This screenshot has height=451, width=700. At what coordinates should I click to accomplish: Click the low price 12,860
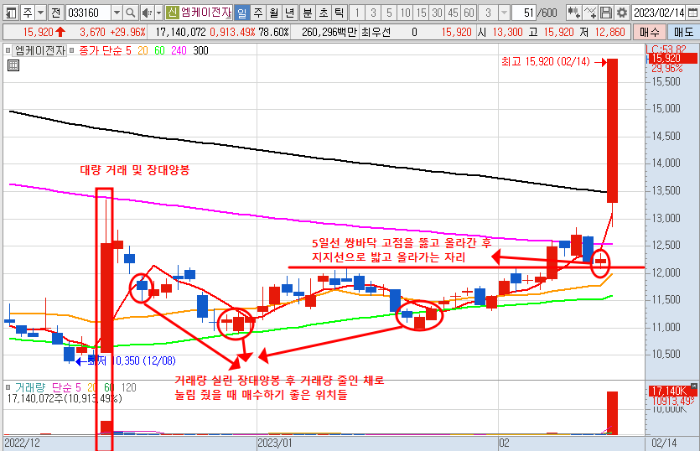610,32
